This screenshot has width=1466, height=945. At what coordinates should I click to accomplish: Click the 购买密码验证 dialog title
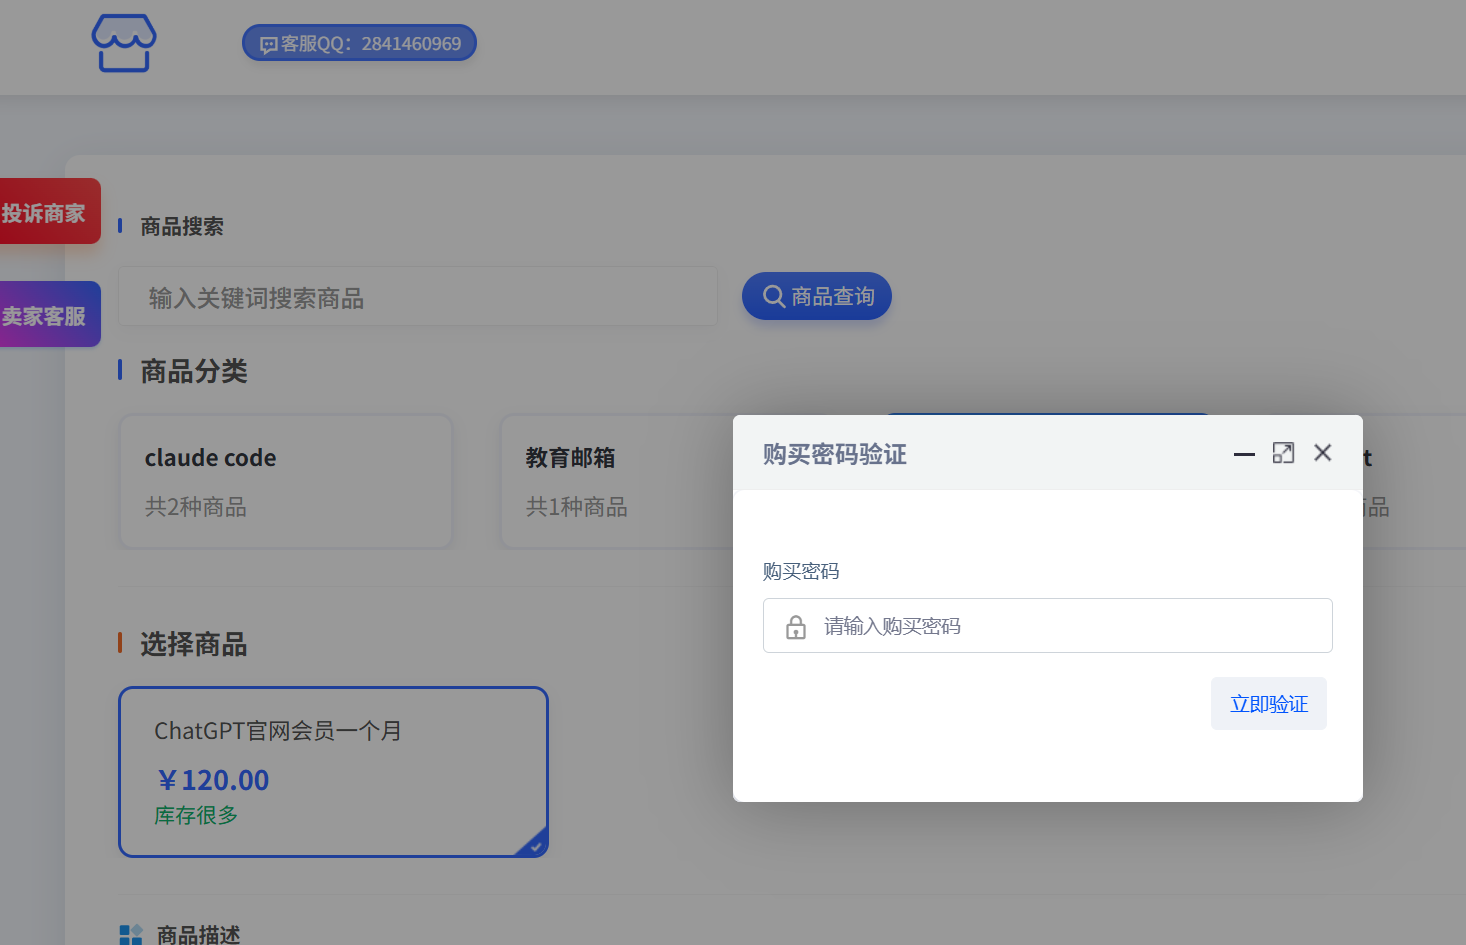coord(835,454)
